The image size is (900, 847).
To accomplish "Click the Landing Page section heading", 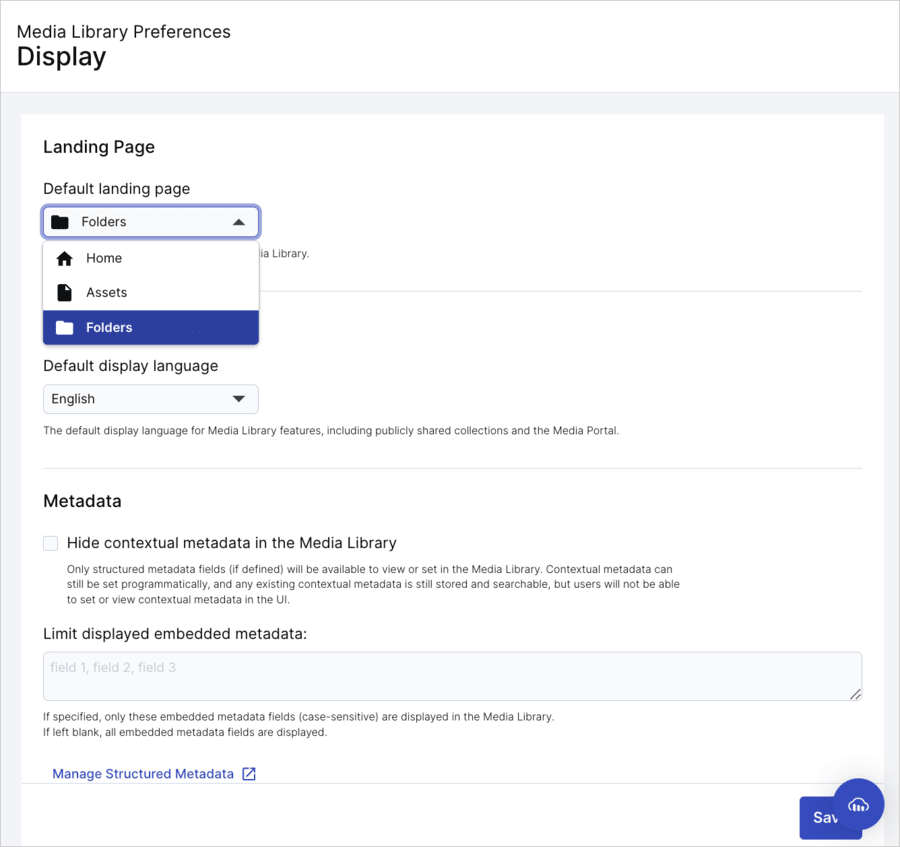I will click(99, 147).
